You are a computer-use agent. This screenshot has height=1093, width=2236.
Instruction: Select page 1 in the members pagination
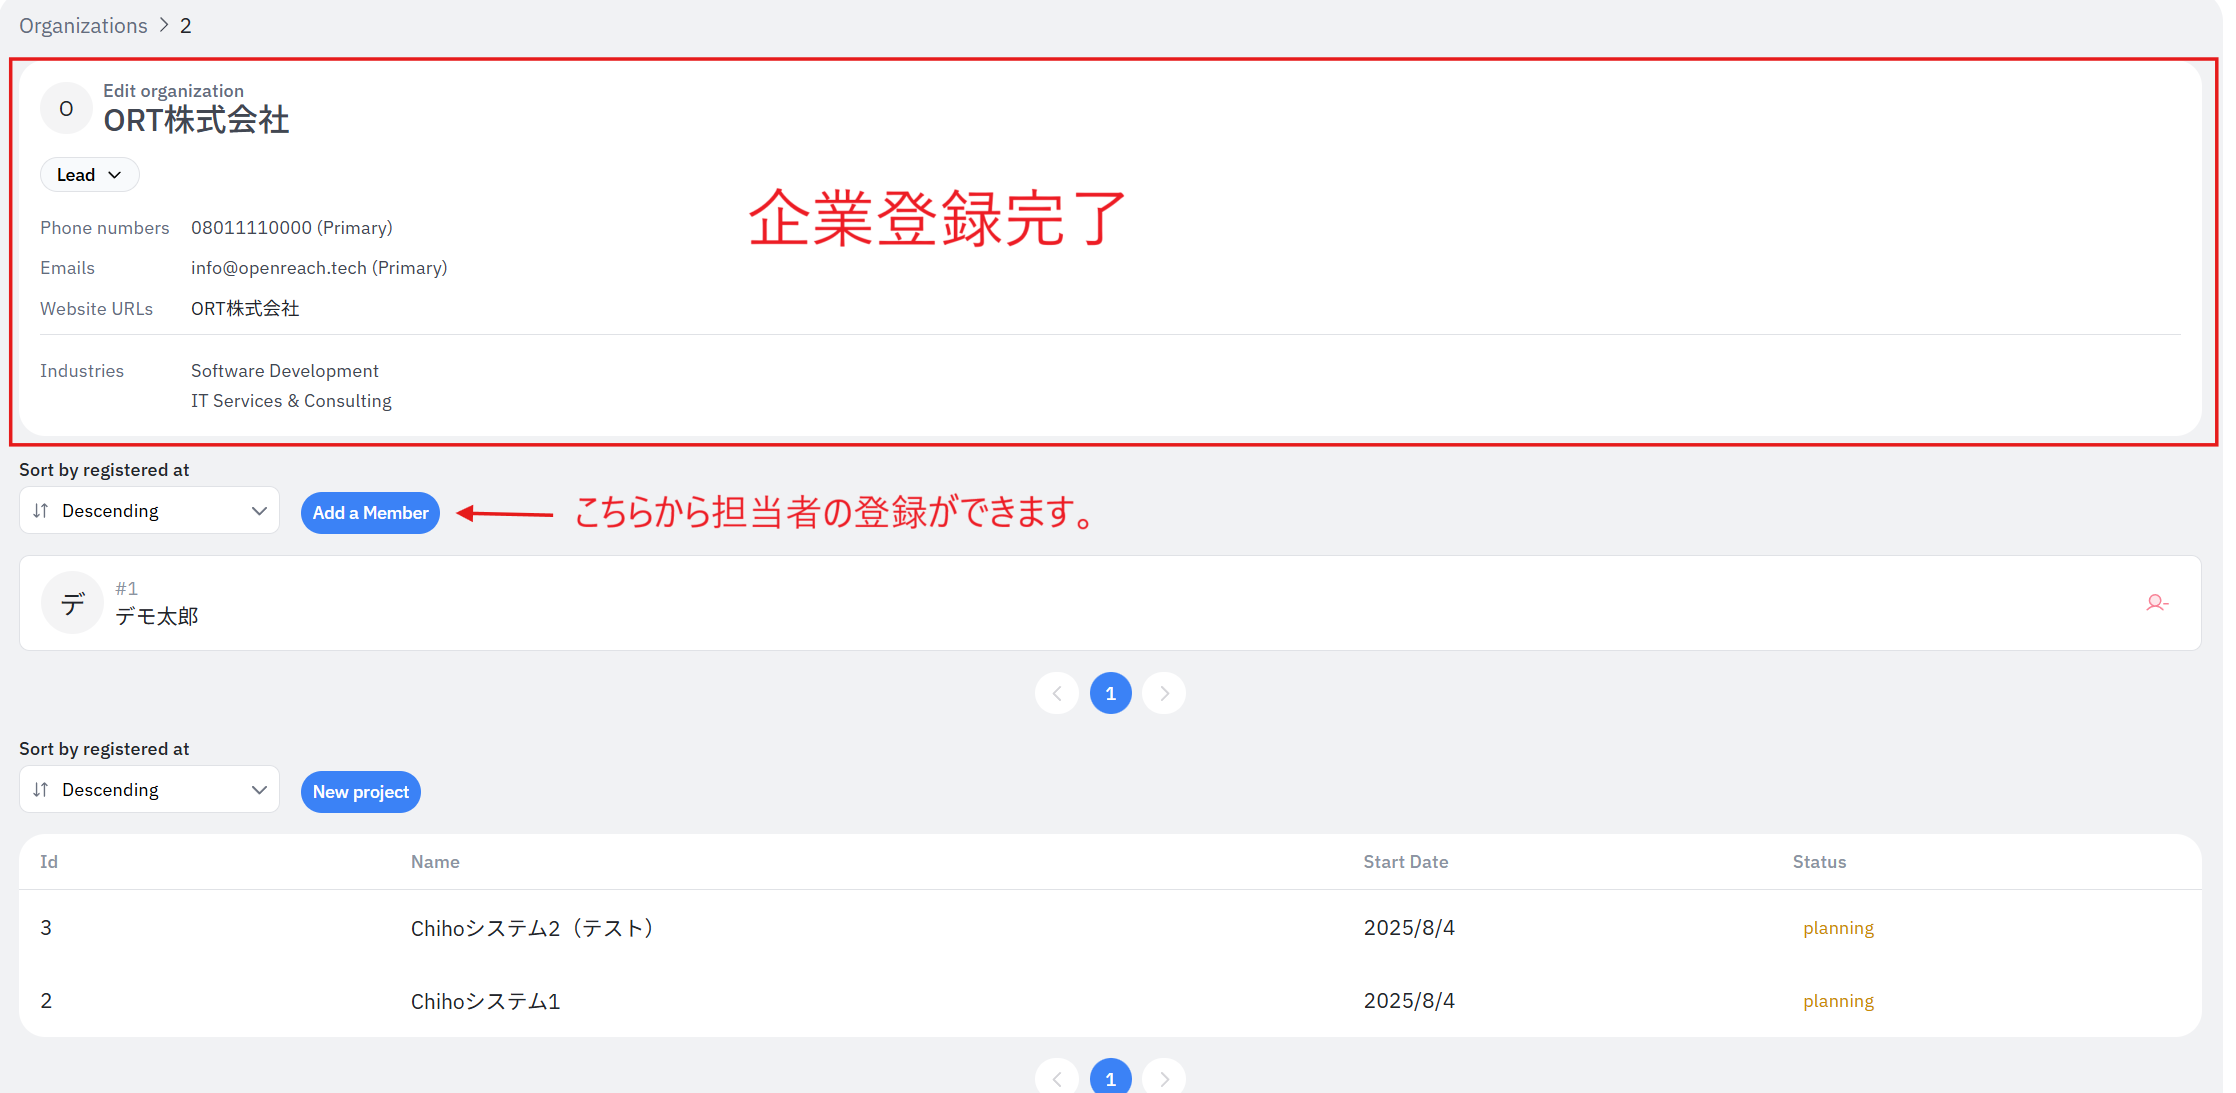coord(1110,693)
